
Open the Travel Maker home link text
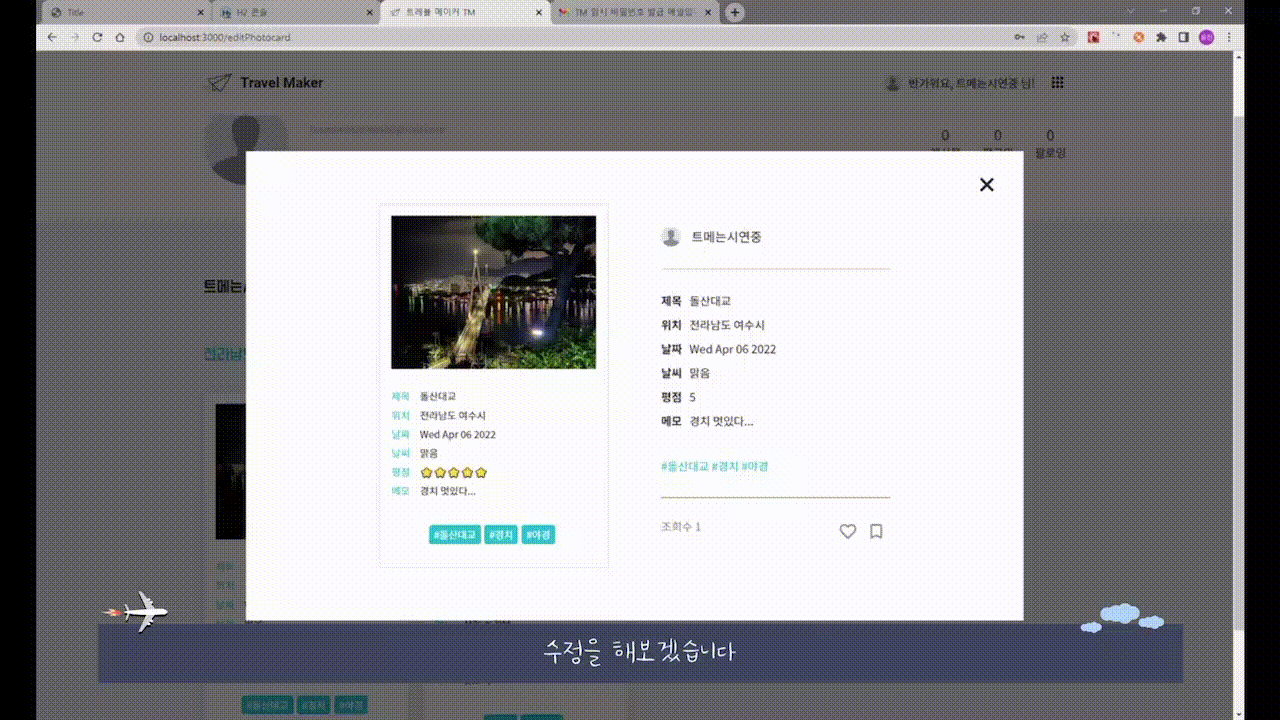(282, 83)
